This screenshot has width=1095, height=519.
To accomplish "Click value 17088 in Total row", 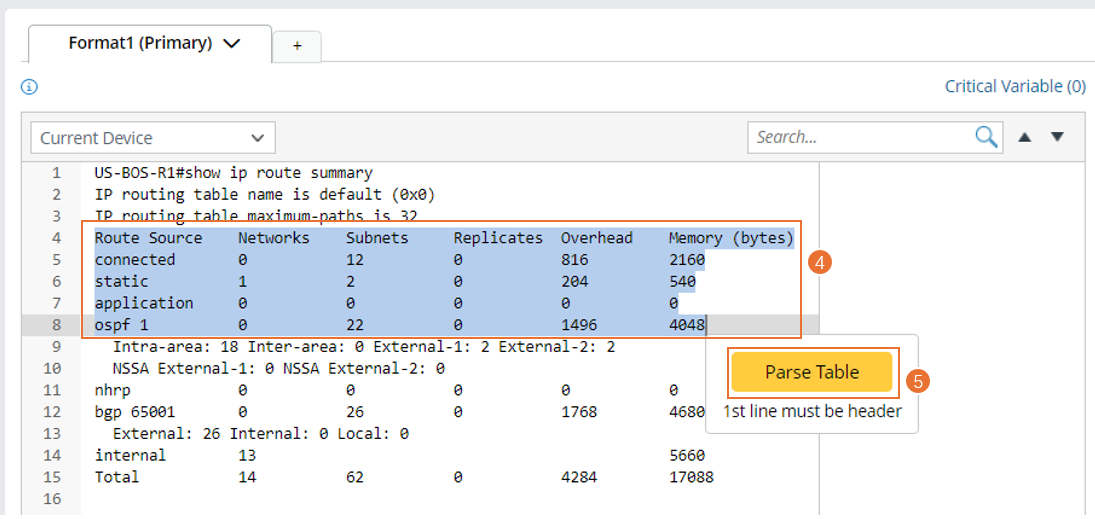I will click(x=691, y=477).
